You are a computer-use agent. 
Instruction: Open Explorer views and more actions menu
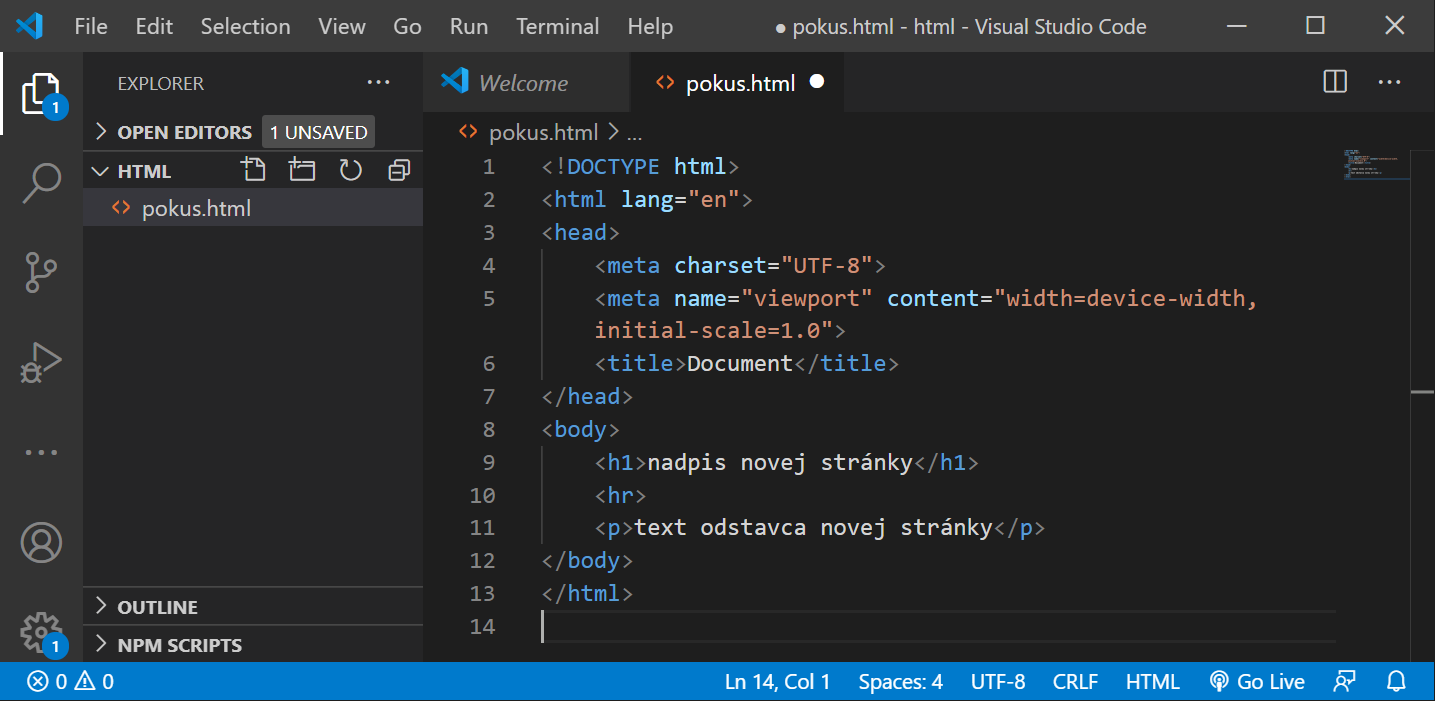[x=378, y=83]
